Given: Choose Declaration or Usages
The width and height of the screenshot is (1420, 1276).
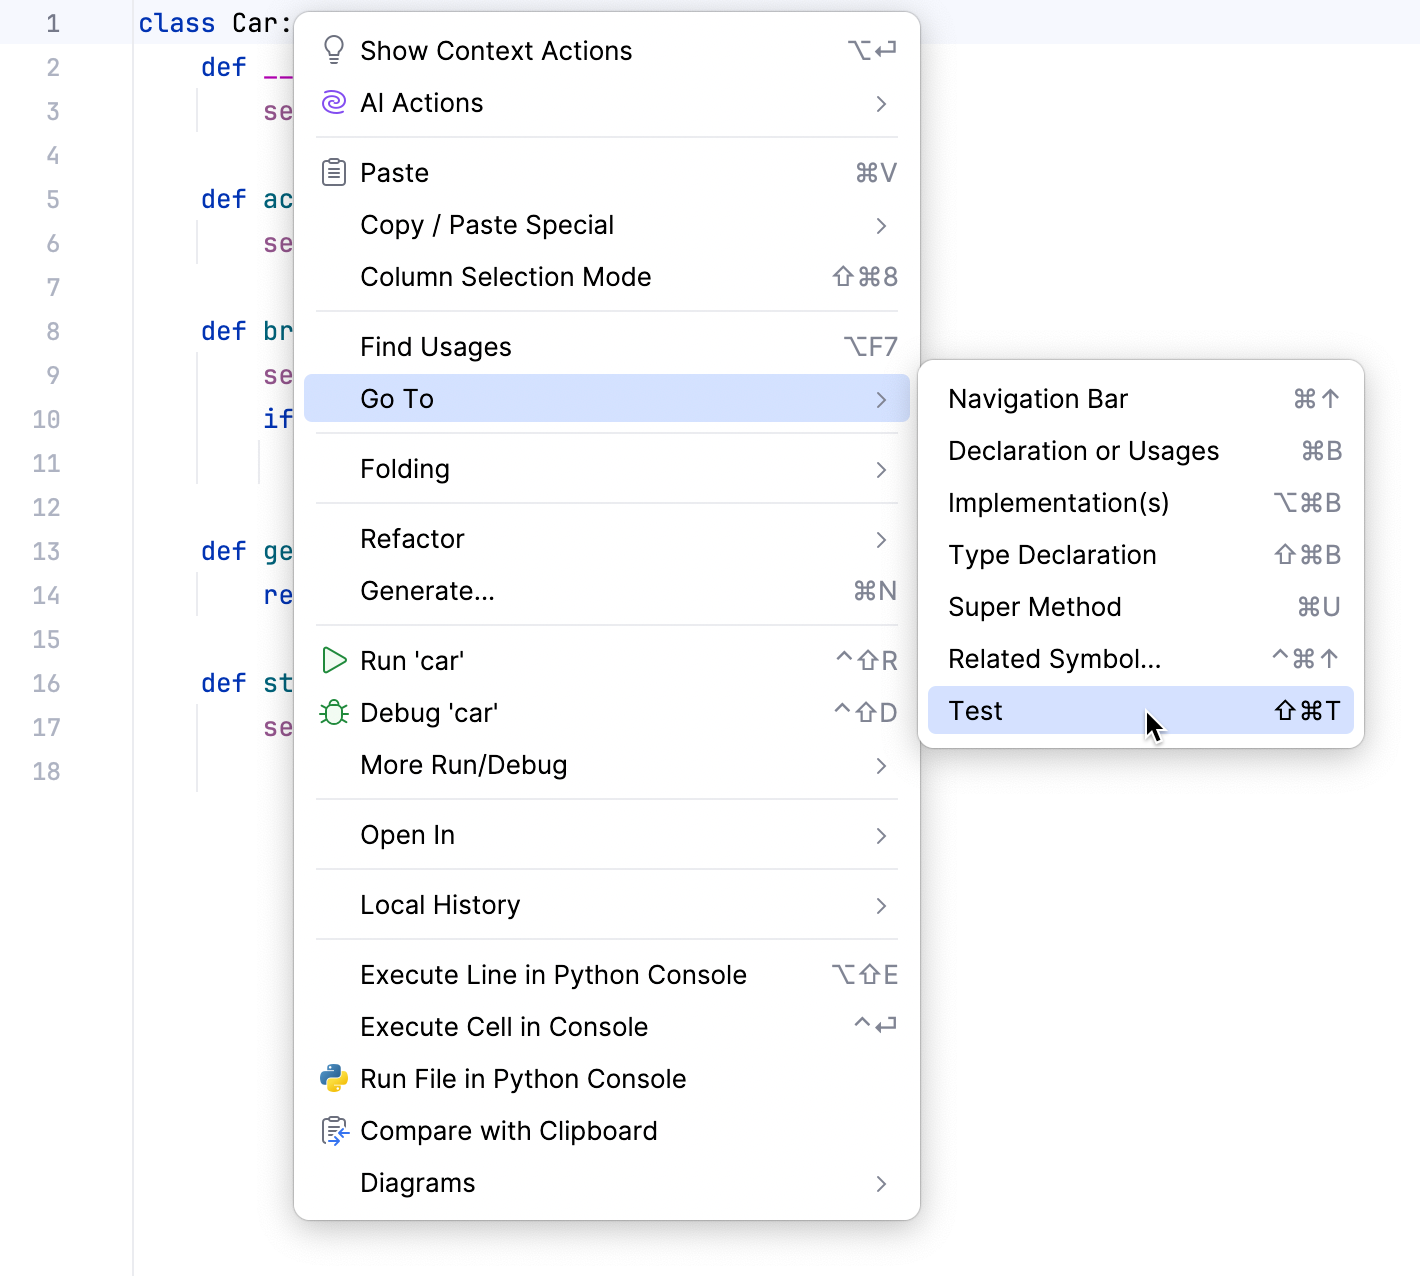Looking at the screenshot, I should click(1083, 451).
